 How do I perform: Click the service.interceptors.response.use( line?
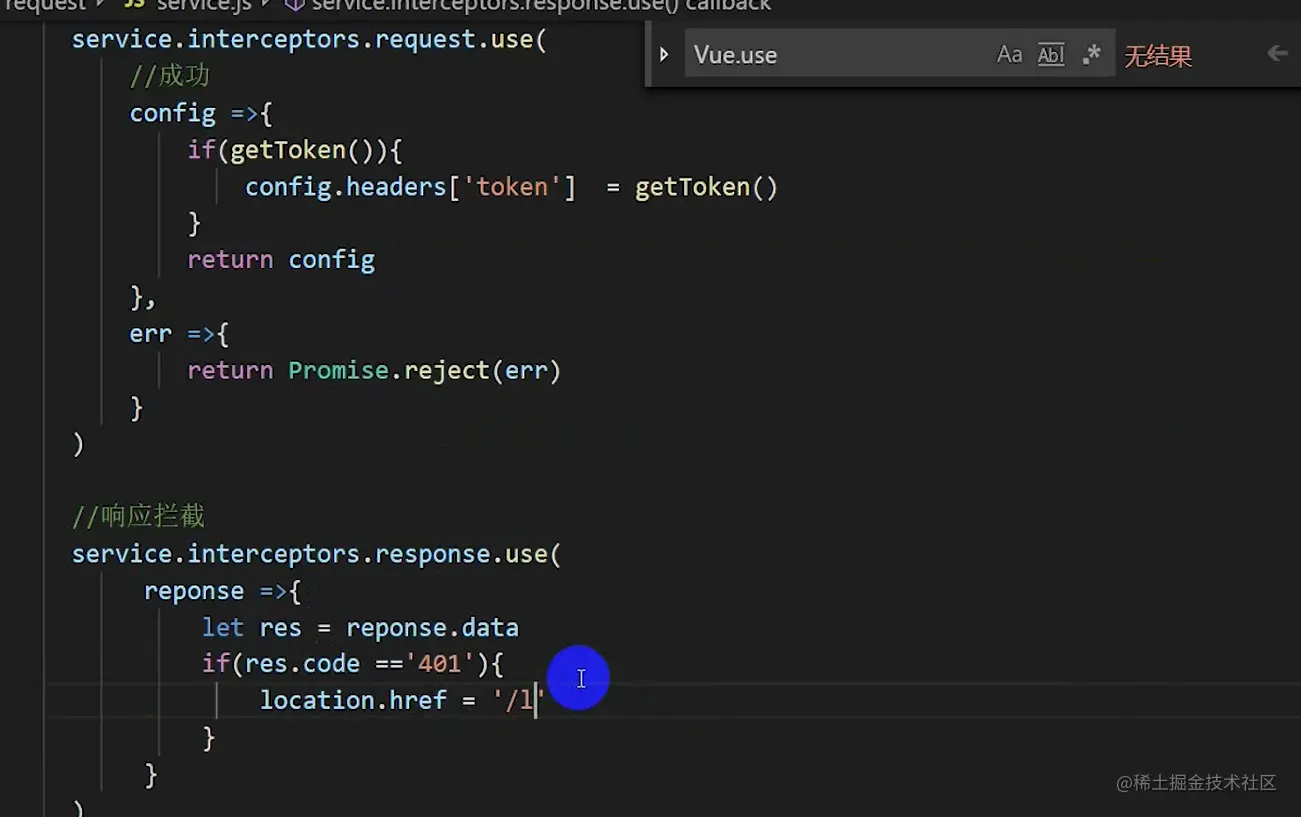click(x=317, y=554)
